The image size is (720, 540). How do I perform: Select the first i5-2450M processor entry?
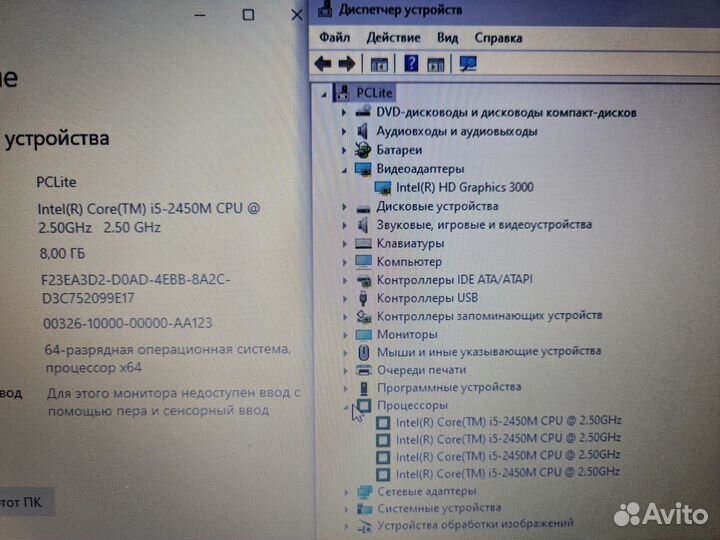[508, 421]
